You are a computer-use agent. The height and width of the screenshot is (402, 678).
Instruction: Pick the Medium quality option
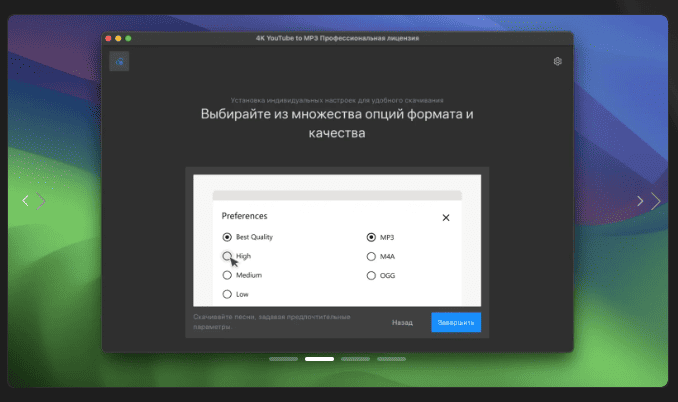pos(227,275)
